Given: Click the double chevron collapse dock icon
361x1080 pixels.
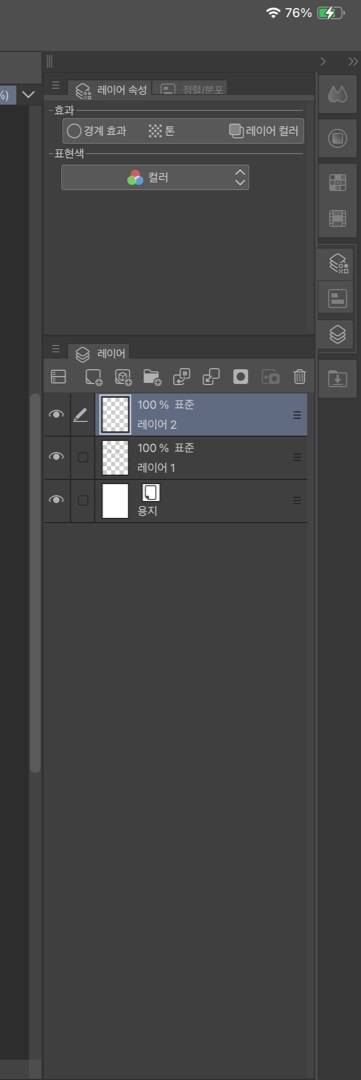Looking at the screenshot, I should coord(352,61).
